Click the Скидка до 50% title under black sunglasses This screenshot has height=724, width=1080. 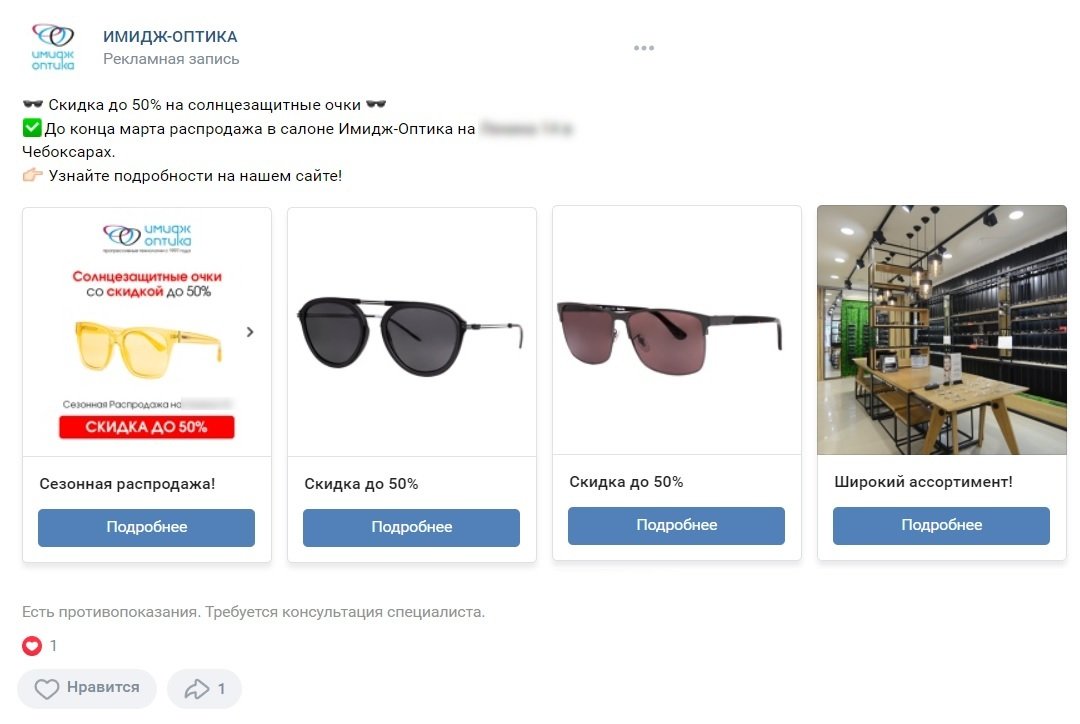click(361, 484)
